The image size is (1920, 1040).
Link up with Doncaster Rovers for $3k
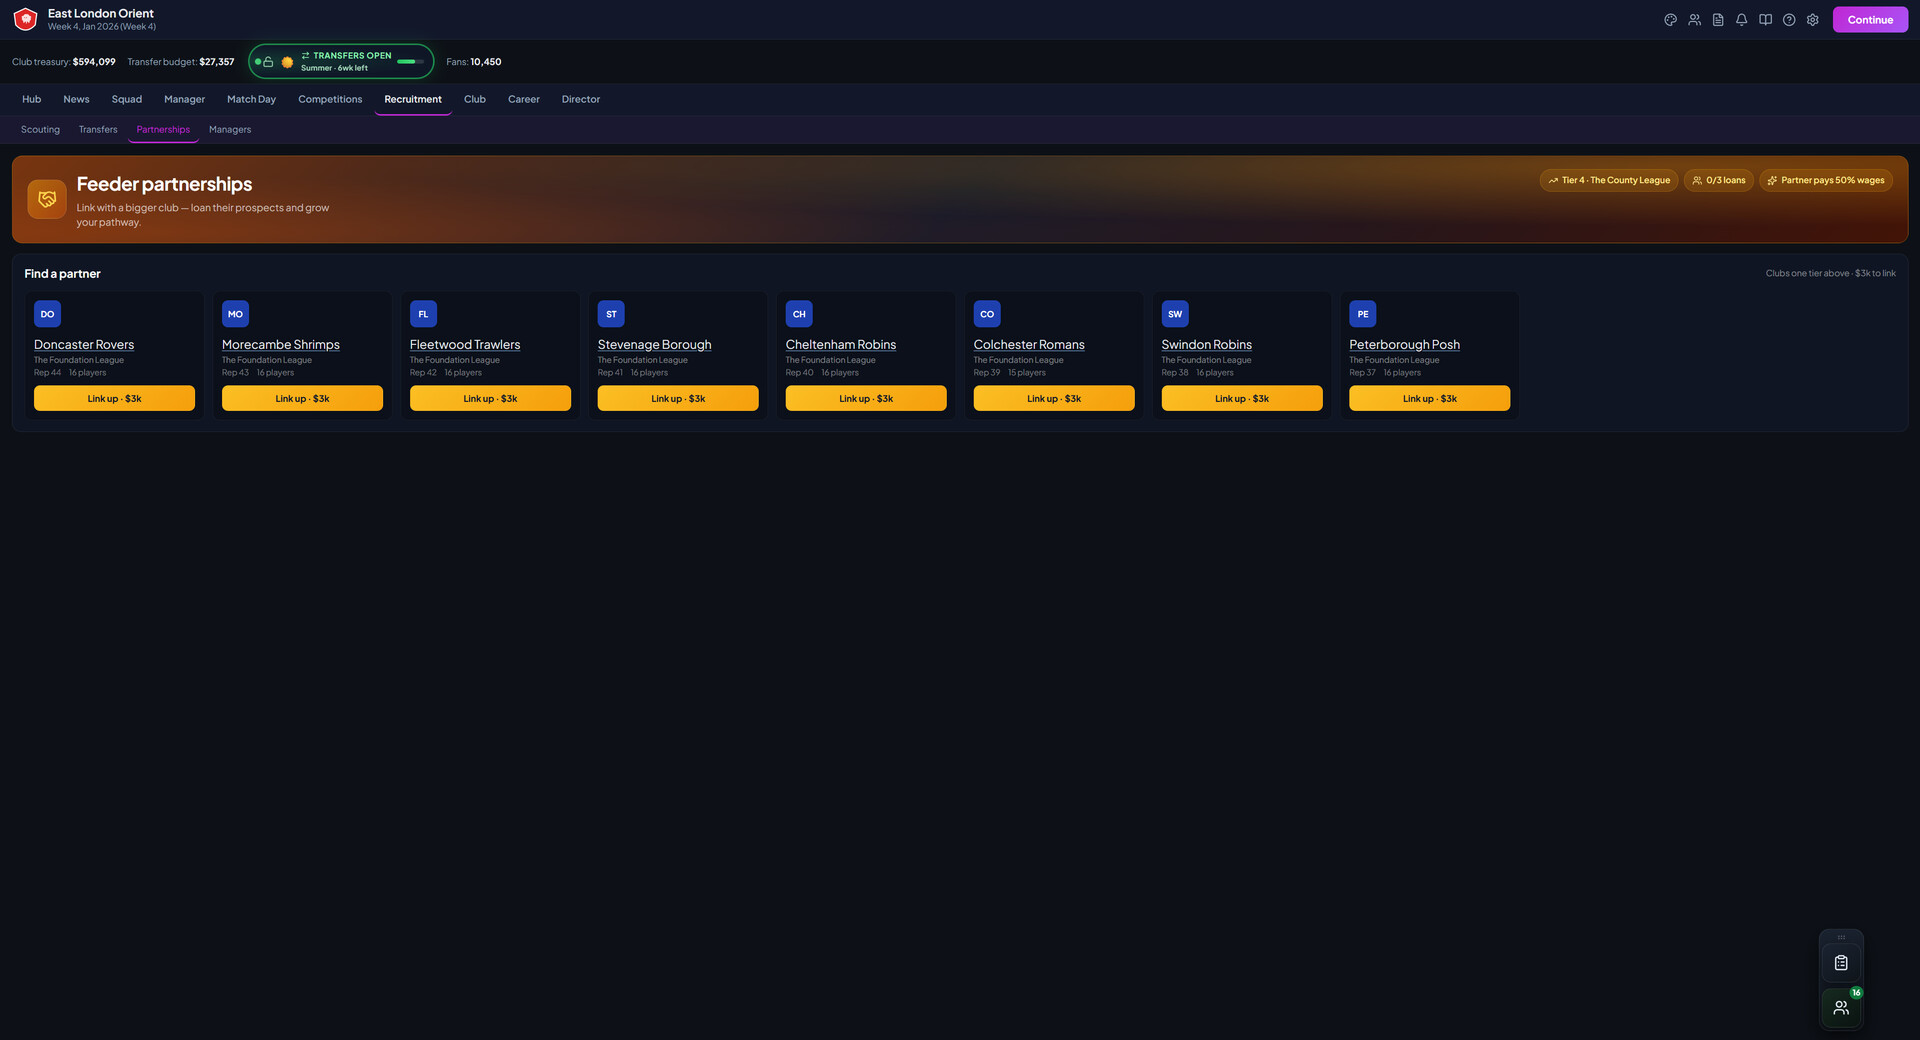click(114, 398)
